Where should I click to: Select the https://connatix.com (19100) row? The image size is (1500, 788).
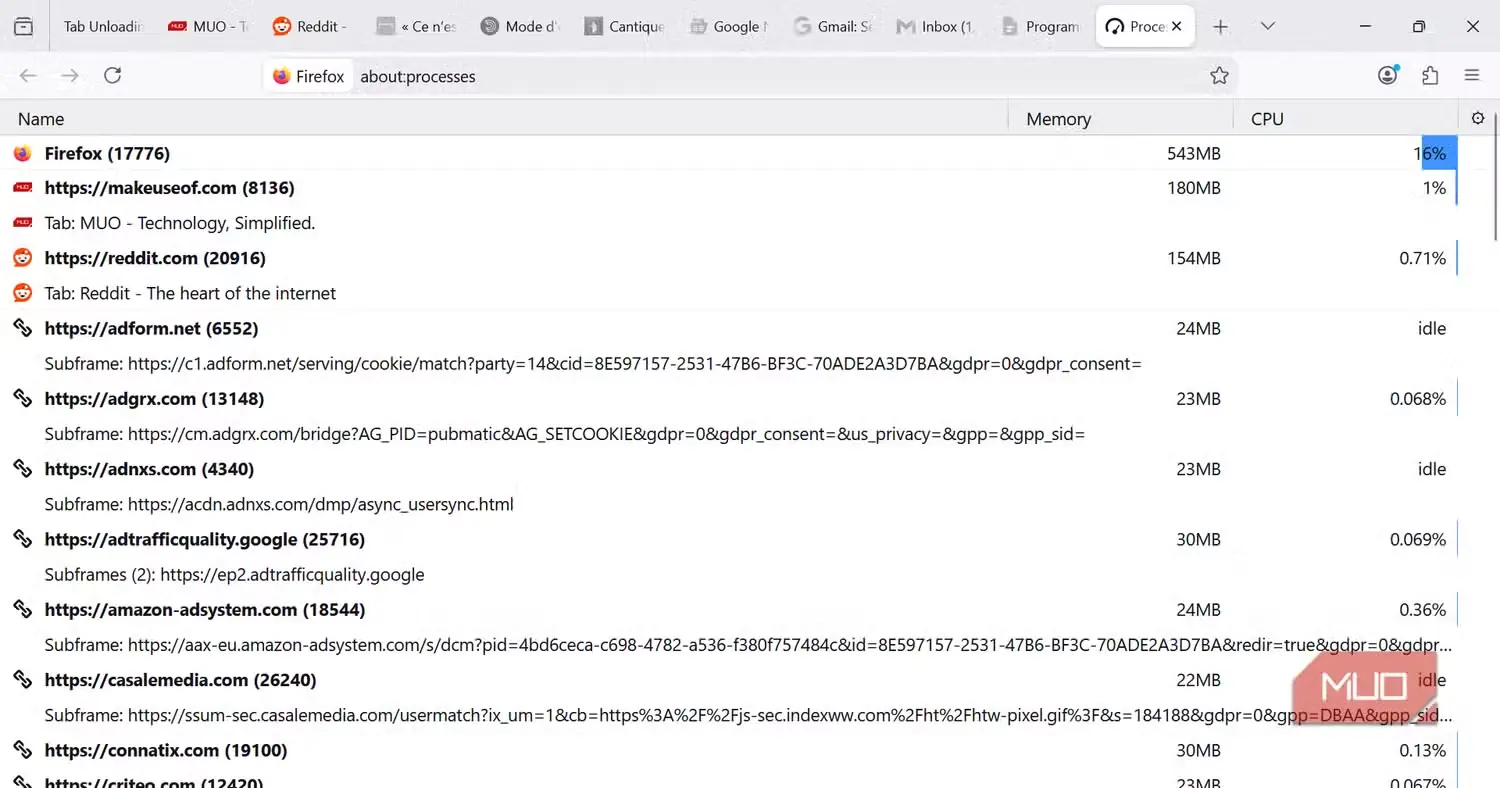pyautogui.click(x=729, y=750)
